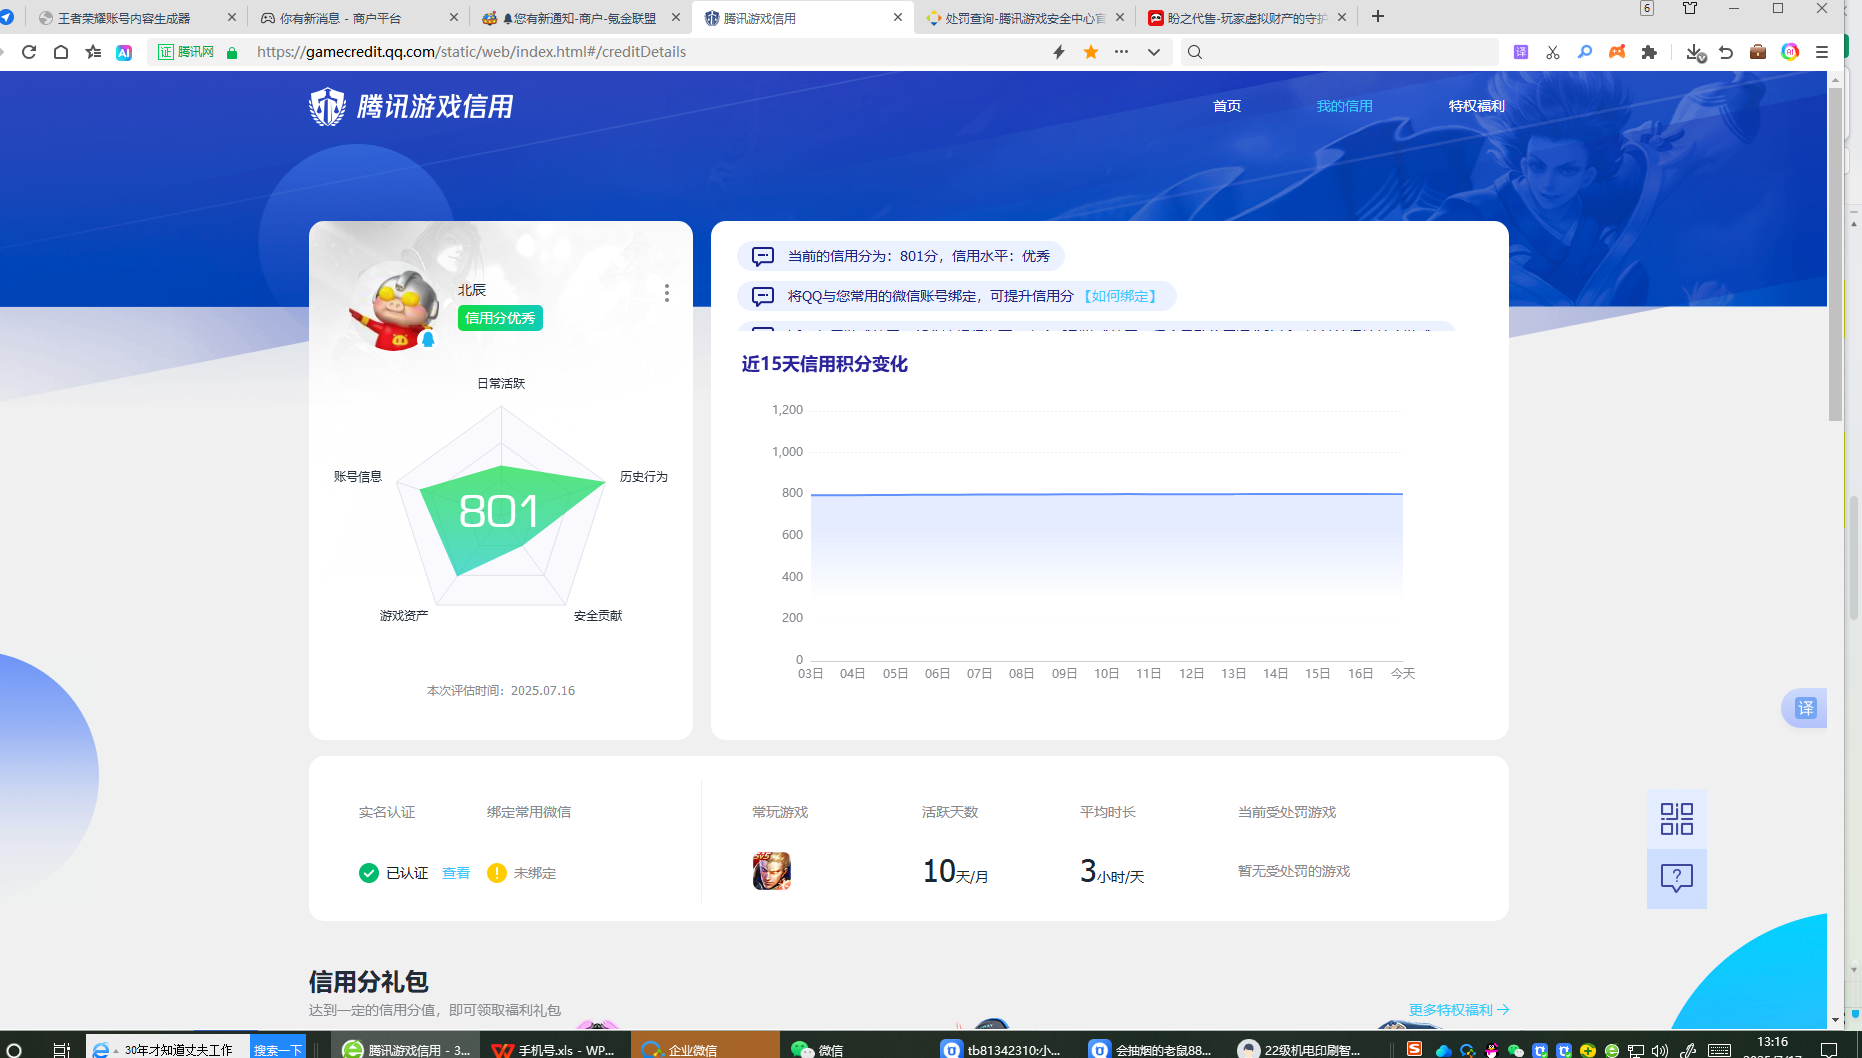
Task: Click the 暂无受处罚的游戏 text
Action: click(1294, 872)
